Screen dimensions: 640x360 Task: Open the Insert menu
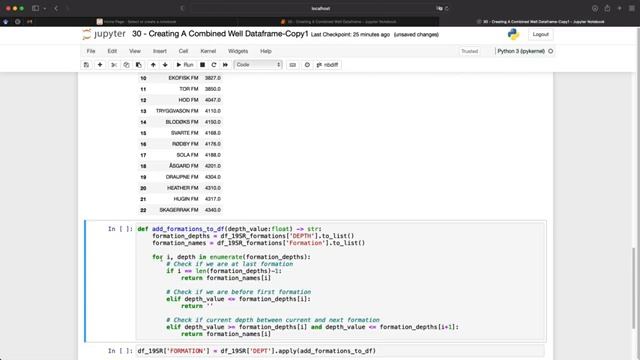pos(160,51)
